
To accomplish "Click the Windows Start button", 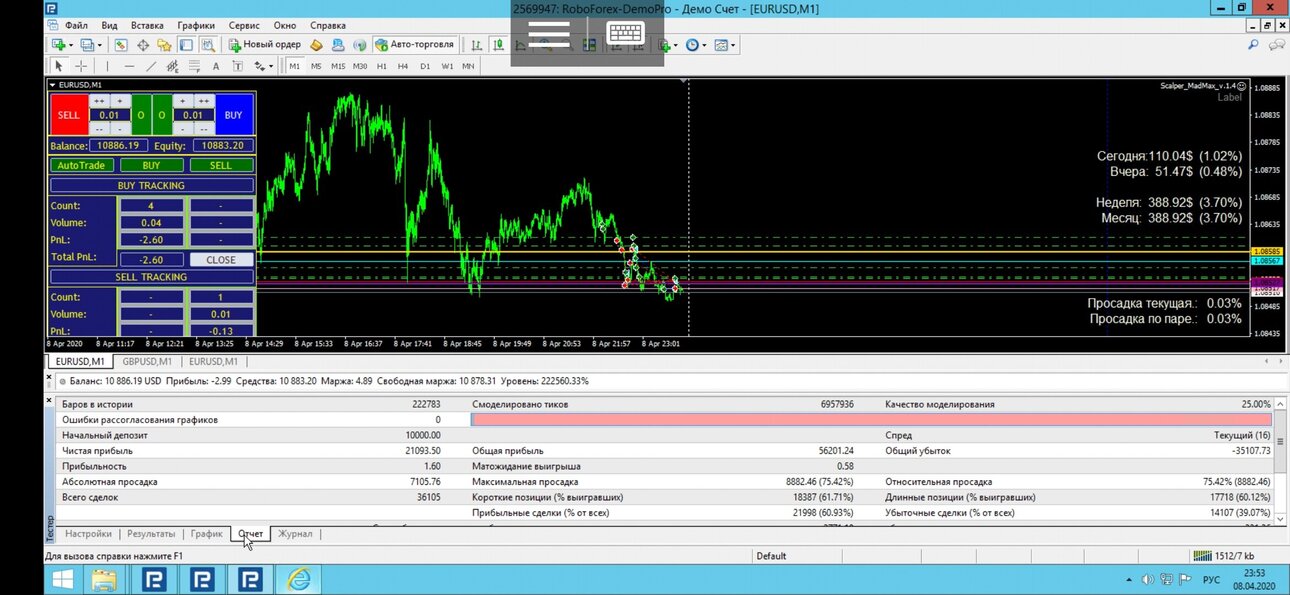I will click(63, 579).
